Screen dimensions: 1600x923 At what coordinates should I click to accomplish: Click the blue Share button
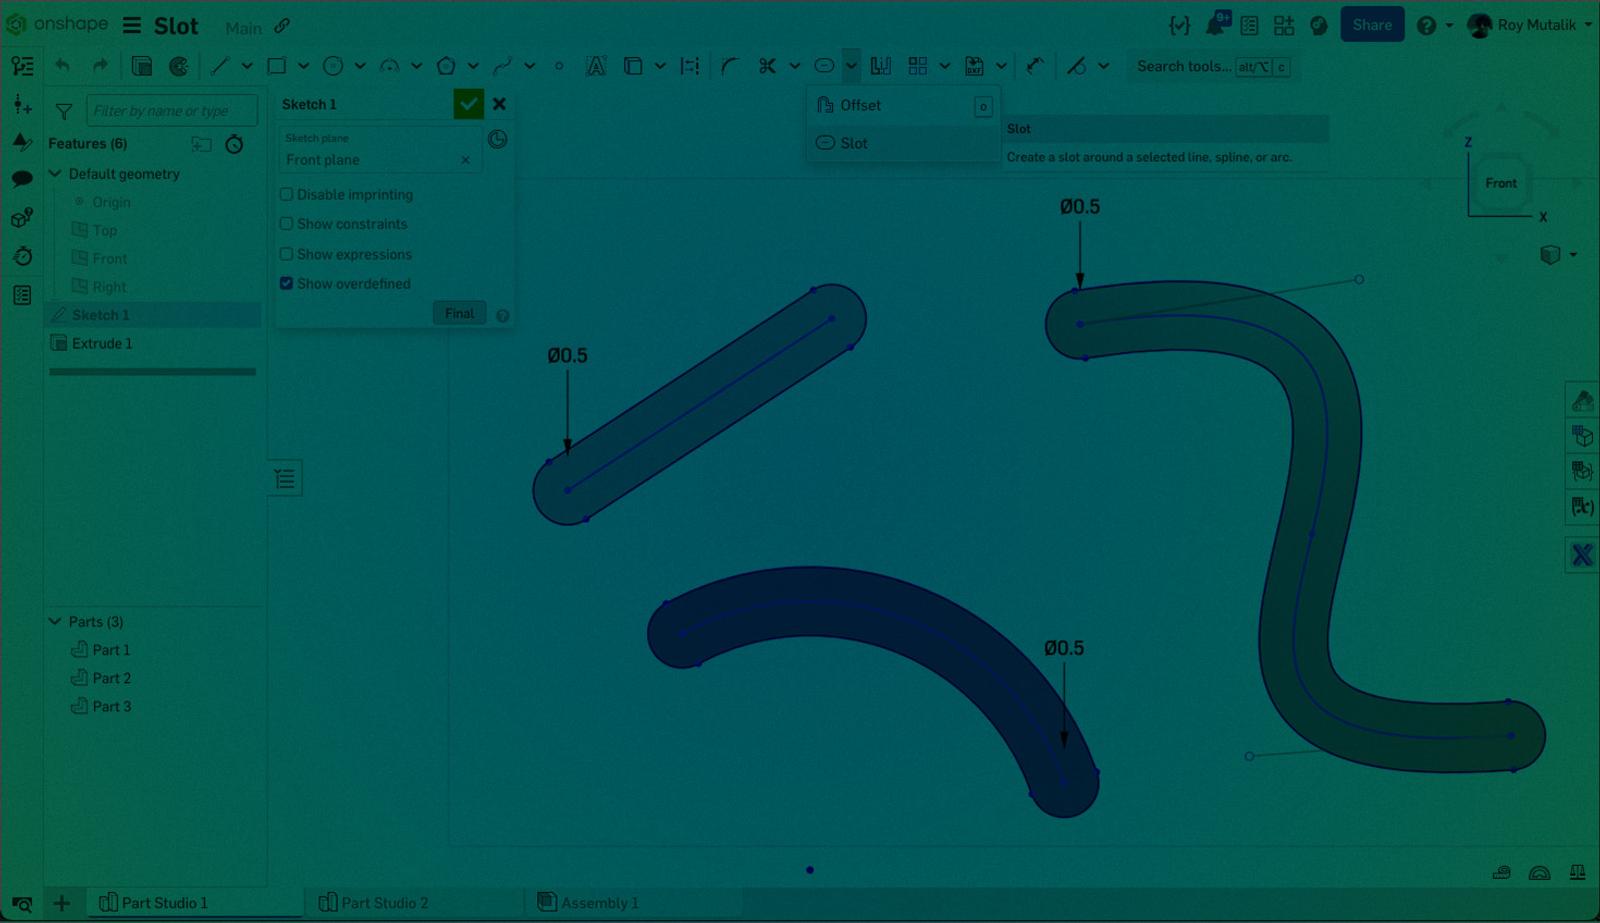click(x=1371, y=25)
